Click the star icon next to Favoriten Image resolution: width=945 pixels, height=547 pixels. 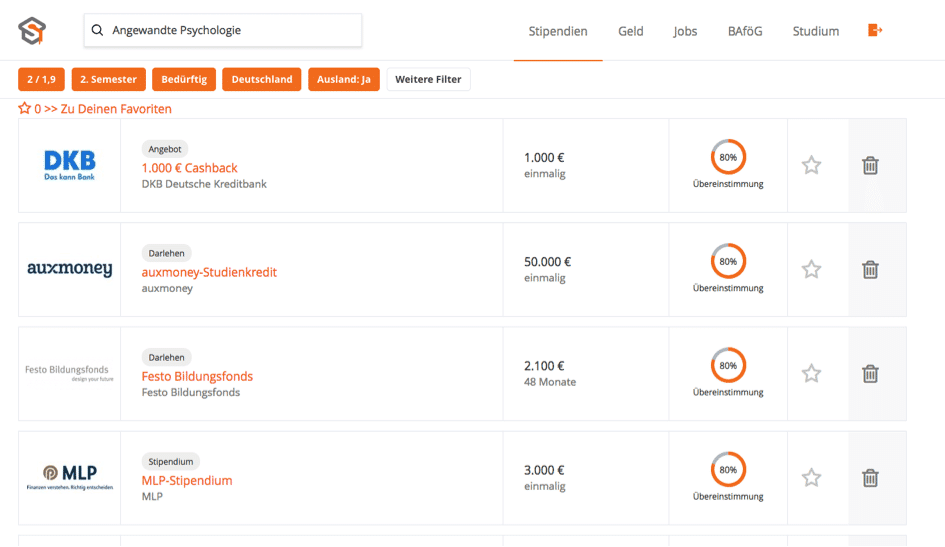tap(25, 108)
